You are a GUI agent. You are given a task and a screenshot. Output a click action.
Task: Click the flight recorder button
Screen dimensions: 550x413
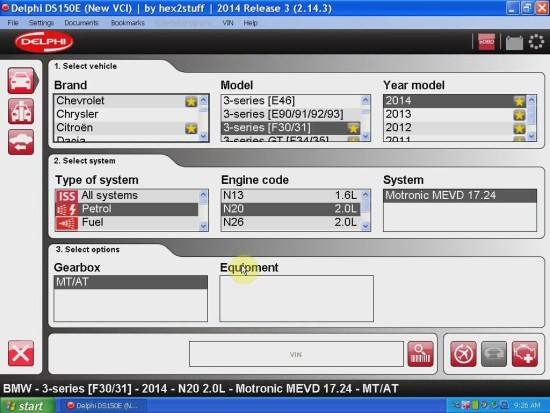tap(463, 354)
